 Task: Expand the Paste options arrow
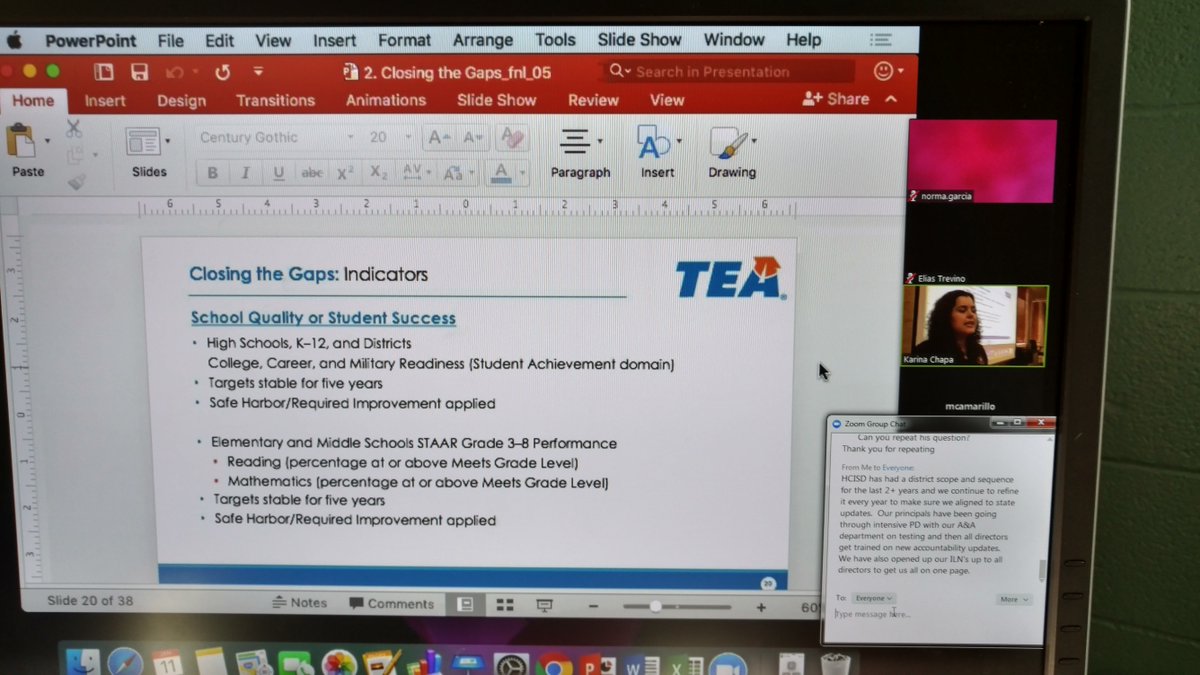click(47, 141)
